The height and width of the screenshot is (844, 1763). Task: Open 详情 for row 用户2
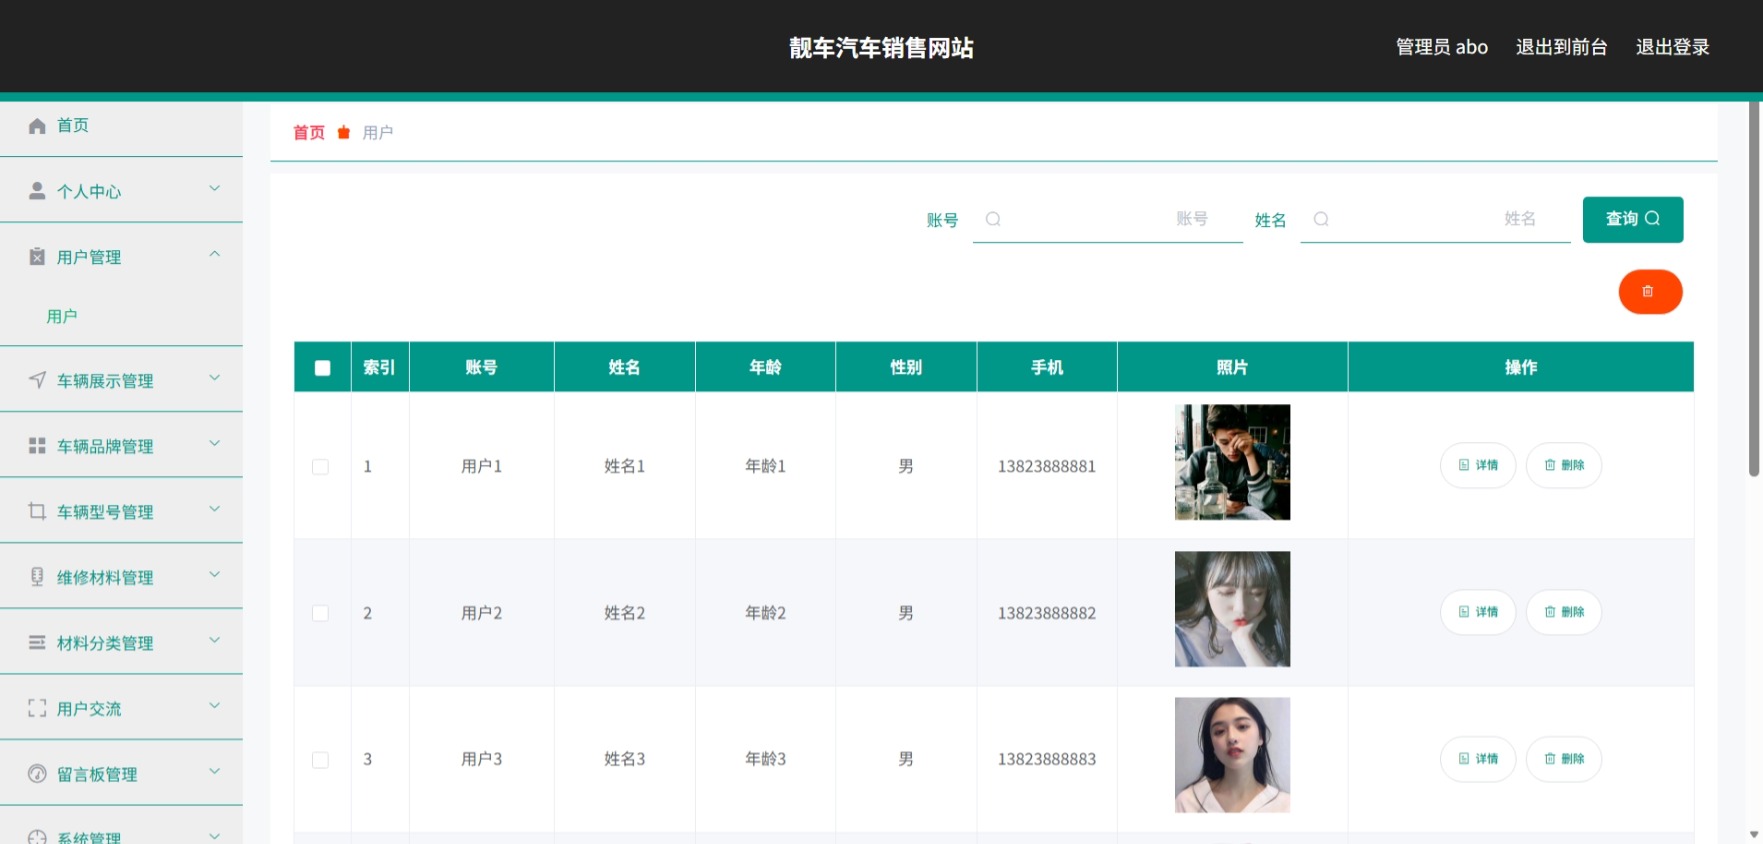1478,612
